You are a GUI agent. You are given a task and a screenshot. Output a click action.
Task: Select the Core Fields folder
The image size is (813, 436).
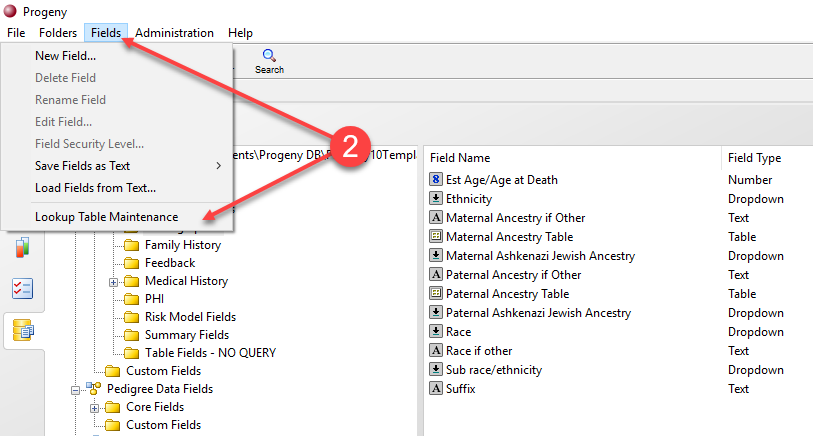(x=155, y=406)
